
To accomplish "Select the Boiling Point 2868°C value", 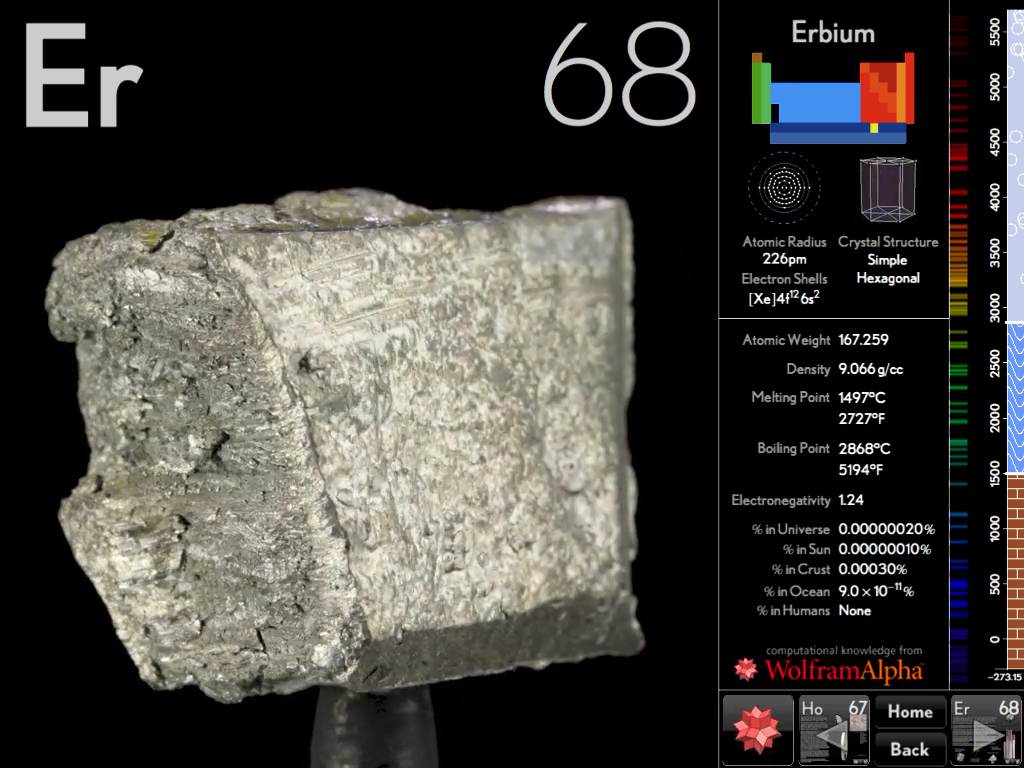I will pyautogui.click(x=864, y=449).
